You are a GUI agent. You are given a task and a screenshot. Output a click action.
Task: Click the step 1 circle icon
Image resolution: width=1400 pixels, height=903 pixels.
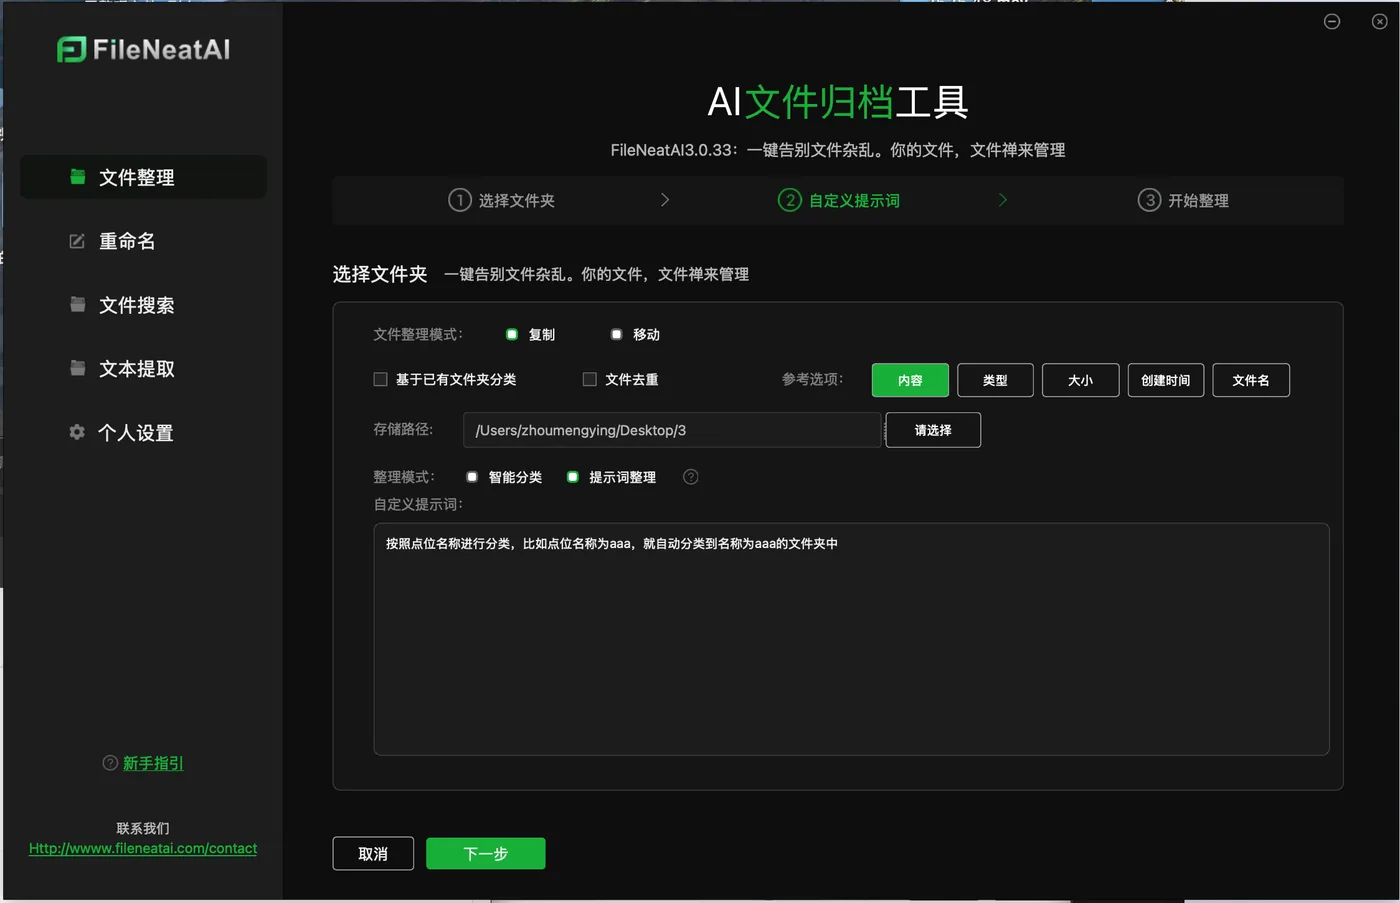pos(459,200)
